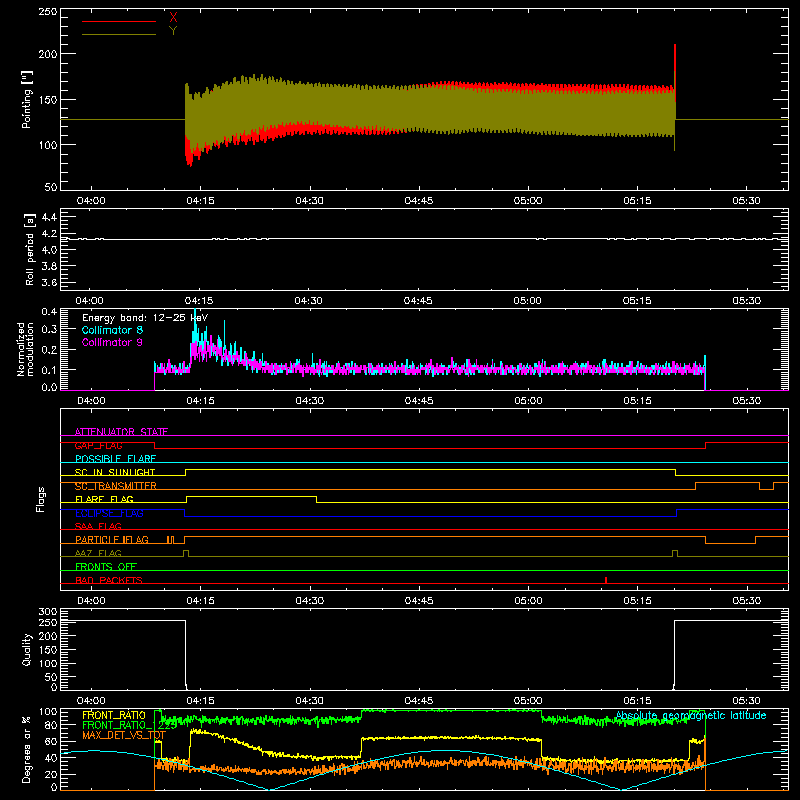This screenshot has width=800, height=800.
Task: Click the 04:15 time label under Pointing plot
Action: [x=201, y=201]
